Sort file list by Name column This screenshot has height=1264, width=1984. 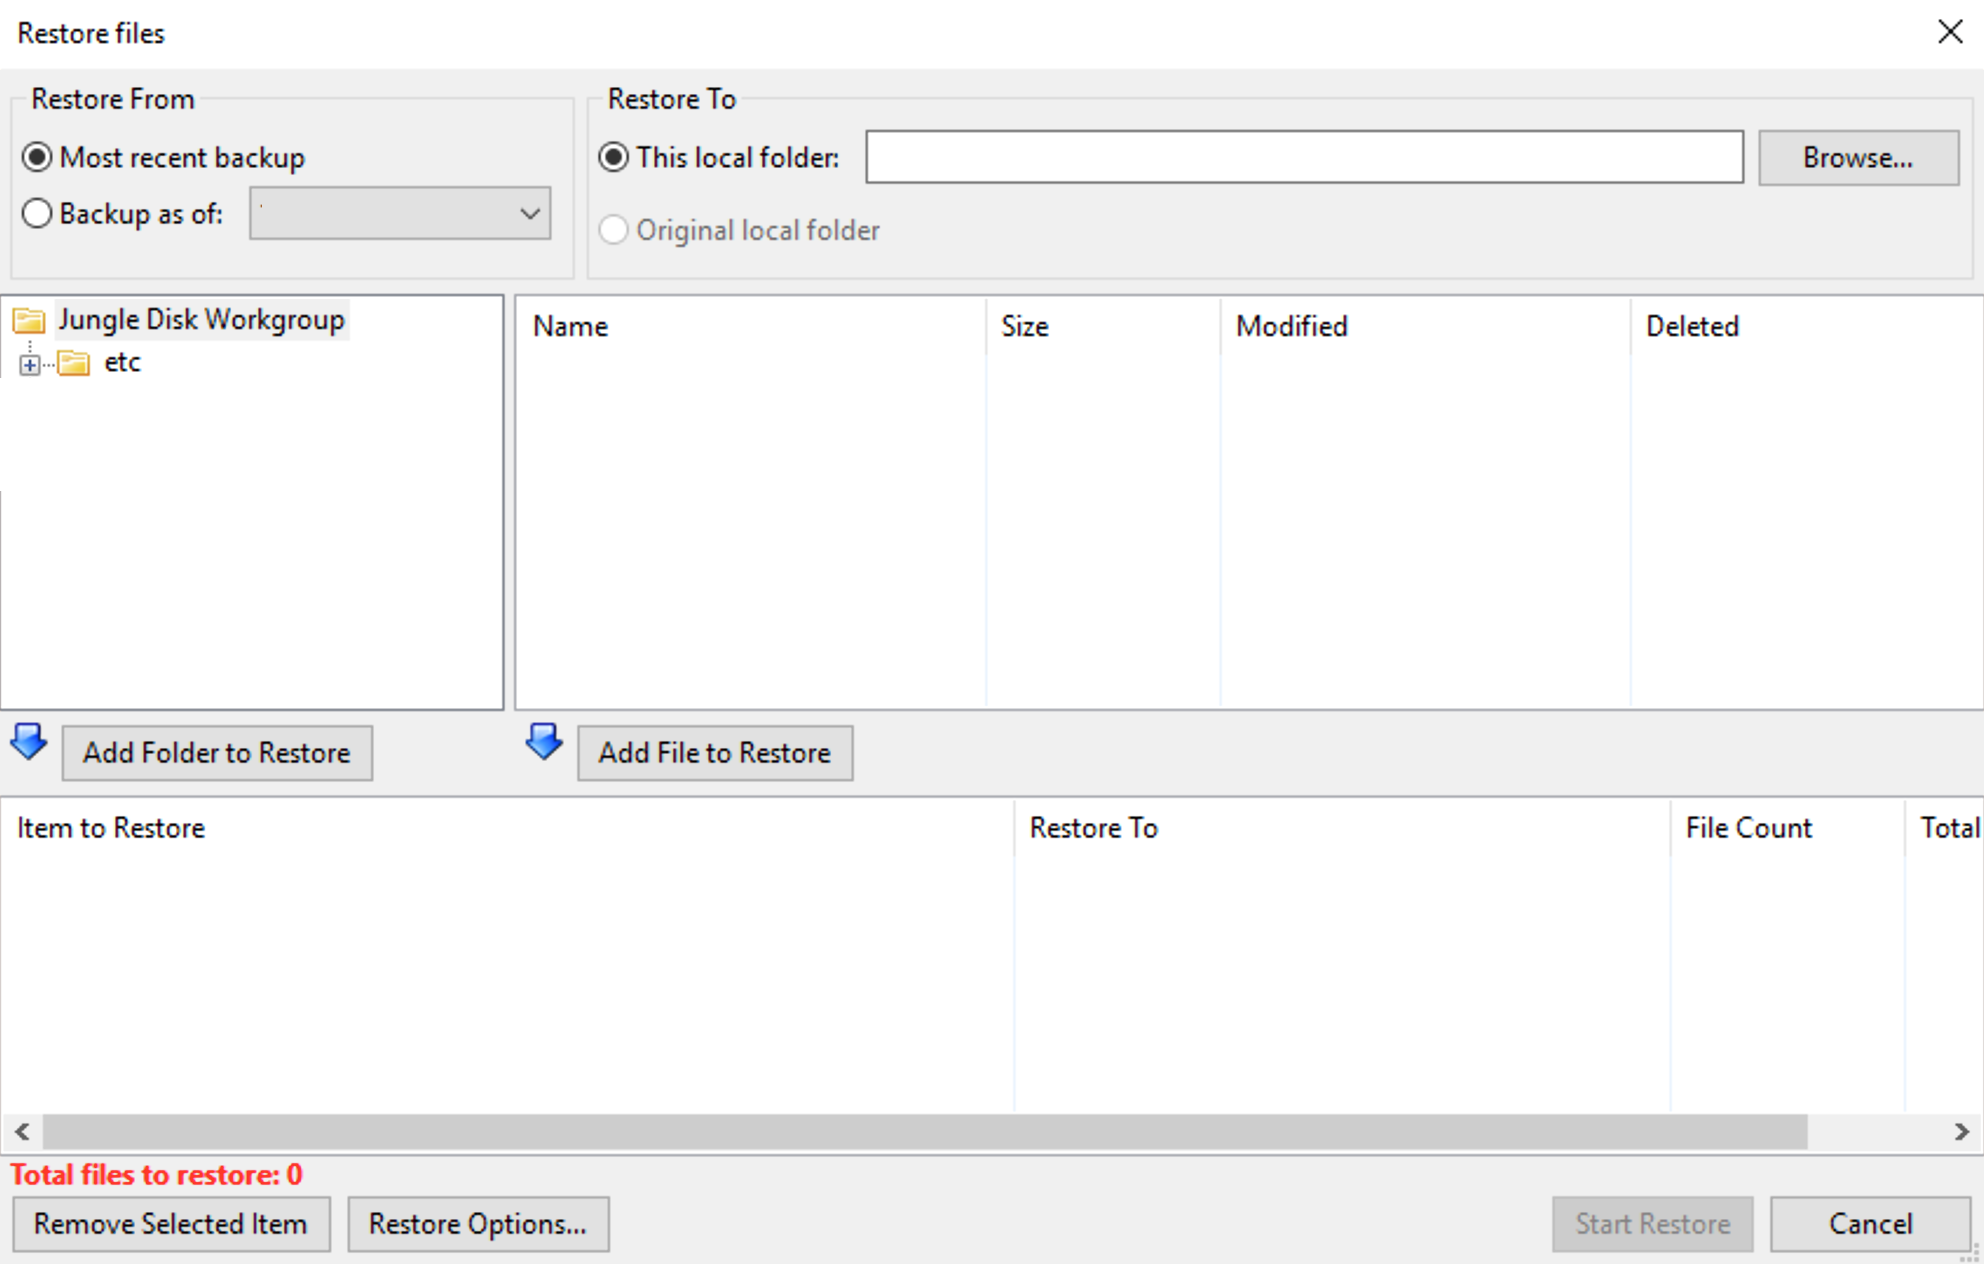[751, 326]
